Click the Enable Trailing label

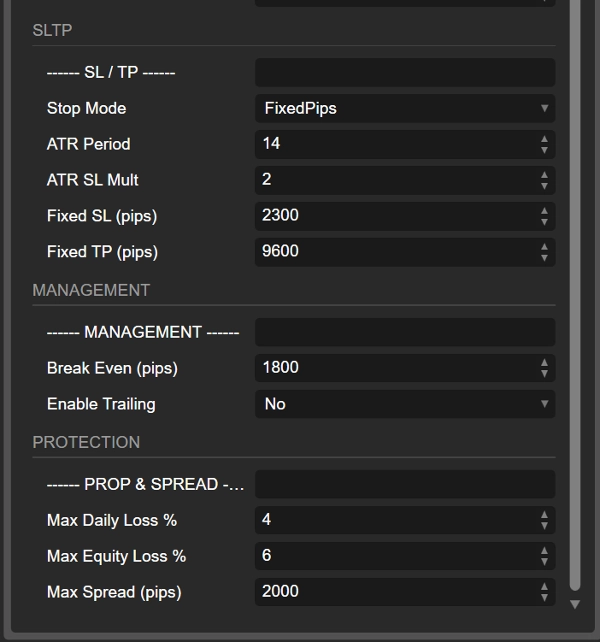101,404
